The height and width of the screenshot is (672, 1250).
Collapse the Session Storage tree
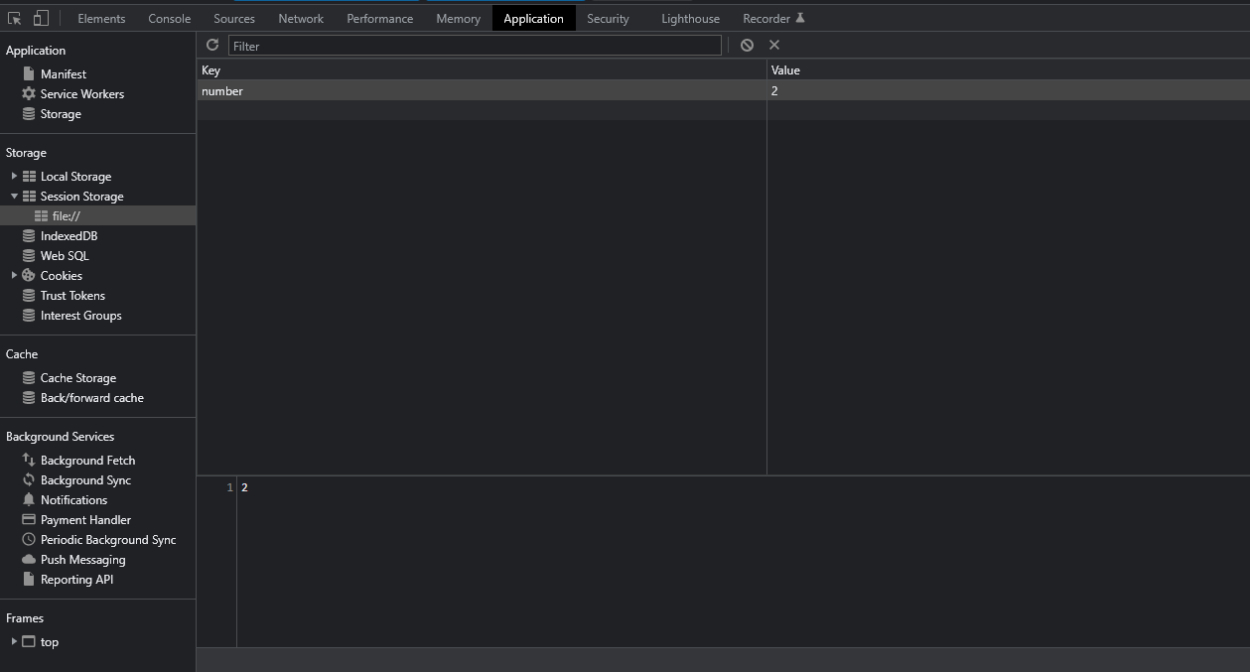(14, 197)
